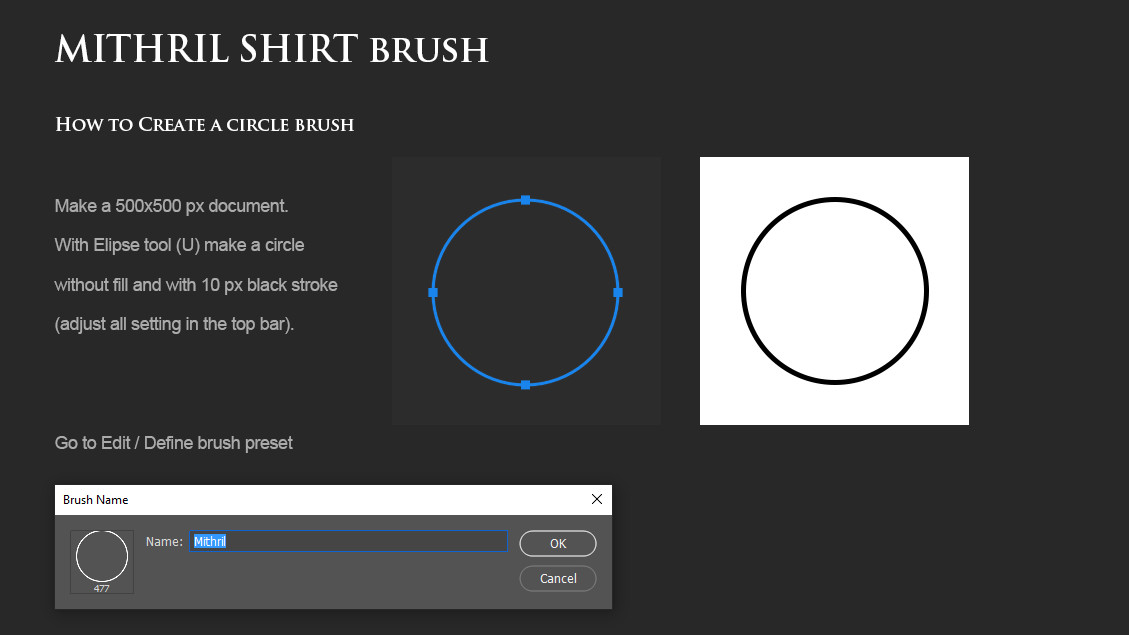Select the right anchor point of blue ellipse
Image resolution: width=1129 pixels, height=635 pixels.
coord(618,292)
